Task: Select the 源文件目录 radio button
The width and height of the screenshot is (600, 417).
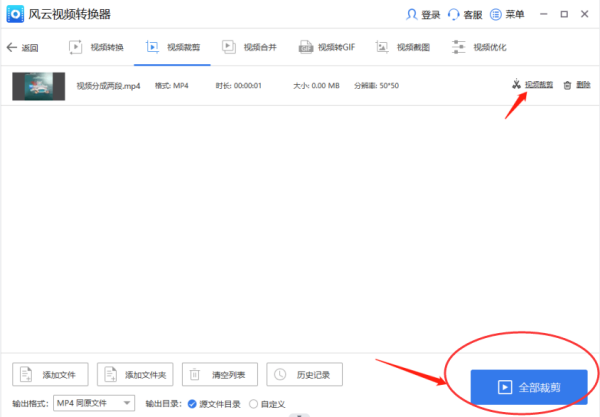Action: (192, 404)
